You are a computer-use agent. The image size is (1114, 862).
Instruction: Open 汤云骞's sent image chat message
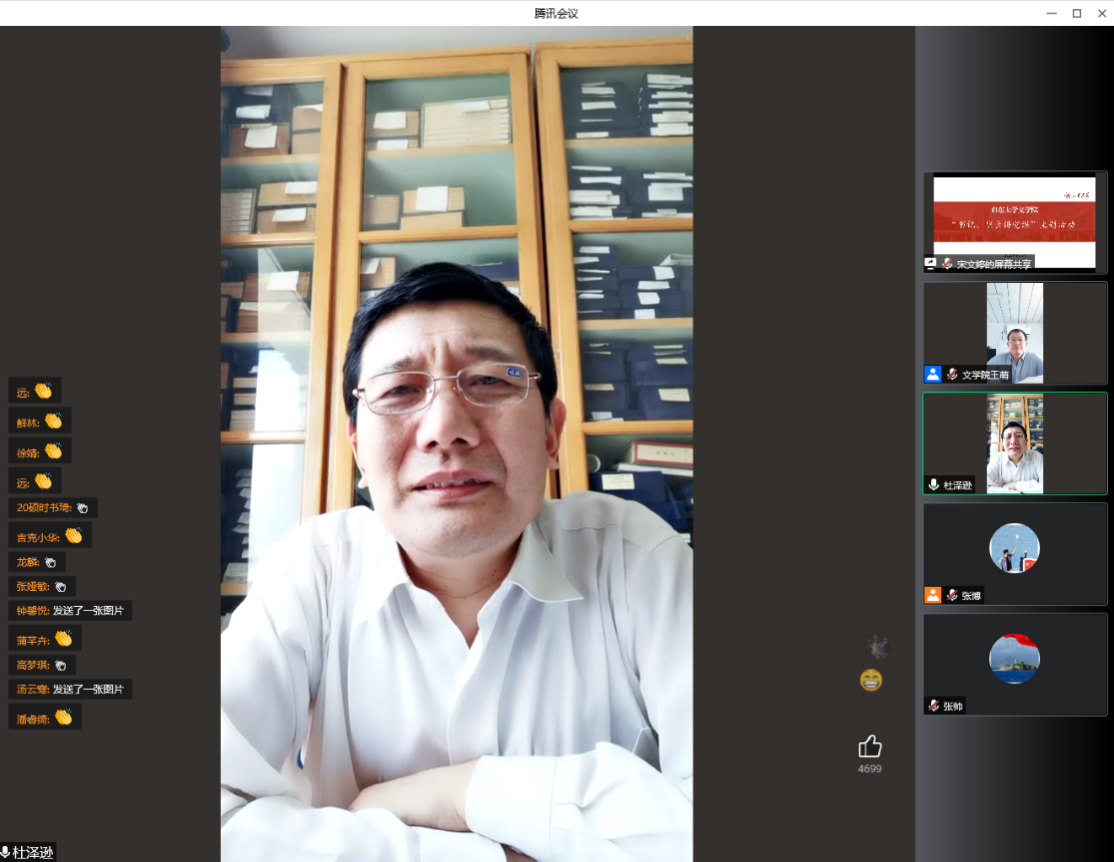pyautogui.click(x=70, y=689)
